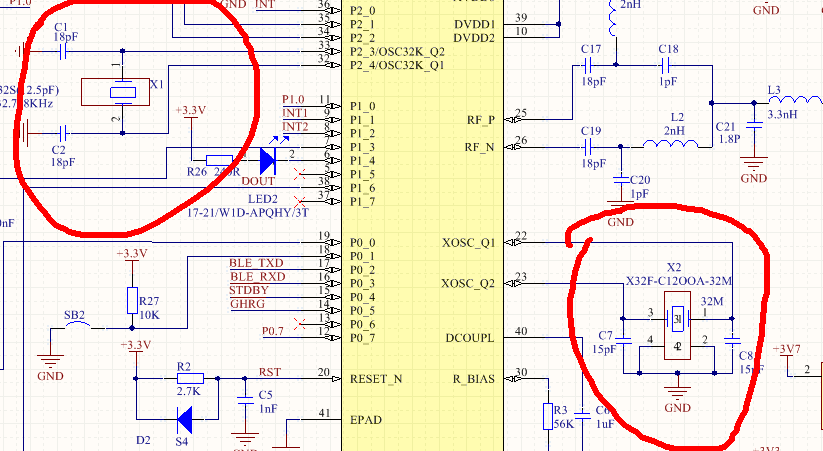Image resolution: width=823 pixels, height=451 pixels.
Task: Select inductor L3 3.3nH coil
Action: [x=795, y=100]
